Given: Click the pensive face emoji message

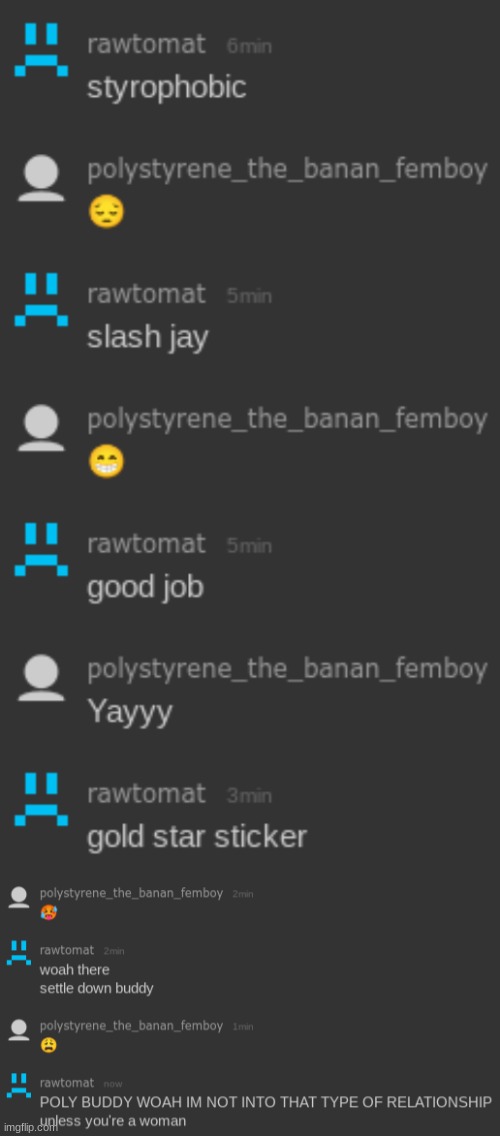Looking at the screenshot, I should coord(107,213).
